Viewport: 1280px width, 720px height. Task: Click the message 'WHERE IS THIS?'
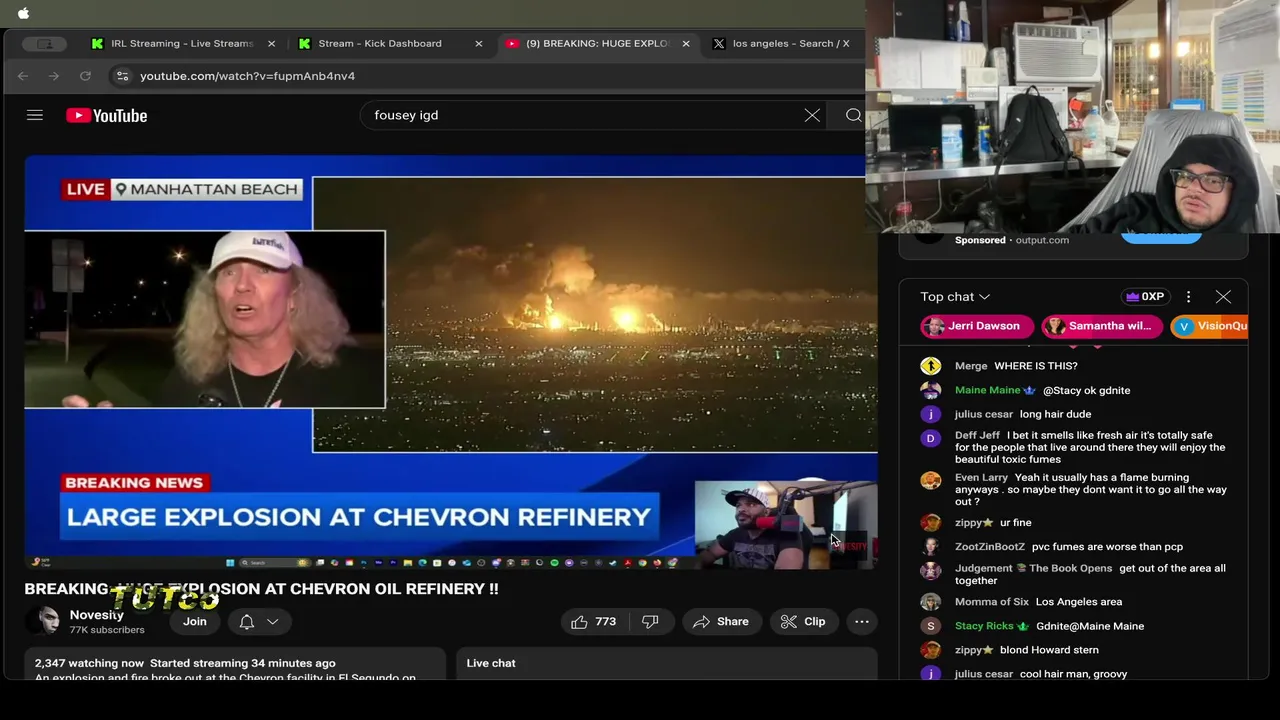pyautogui.click(x=1036, y=366)
